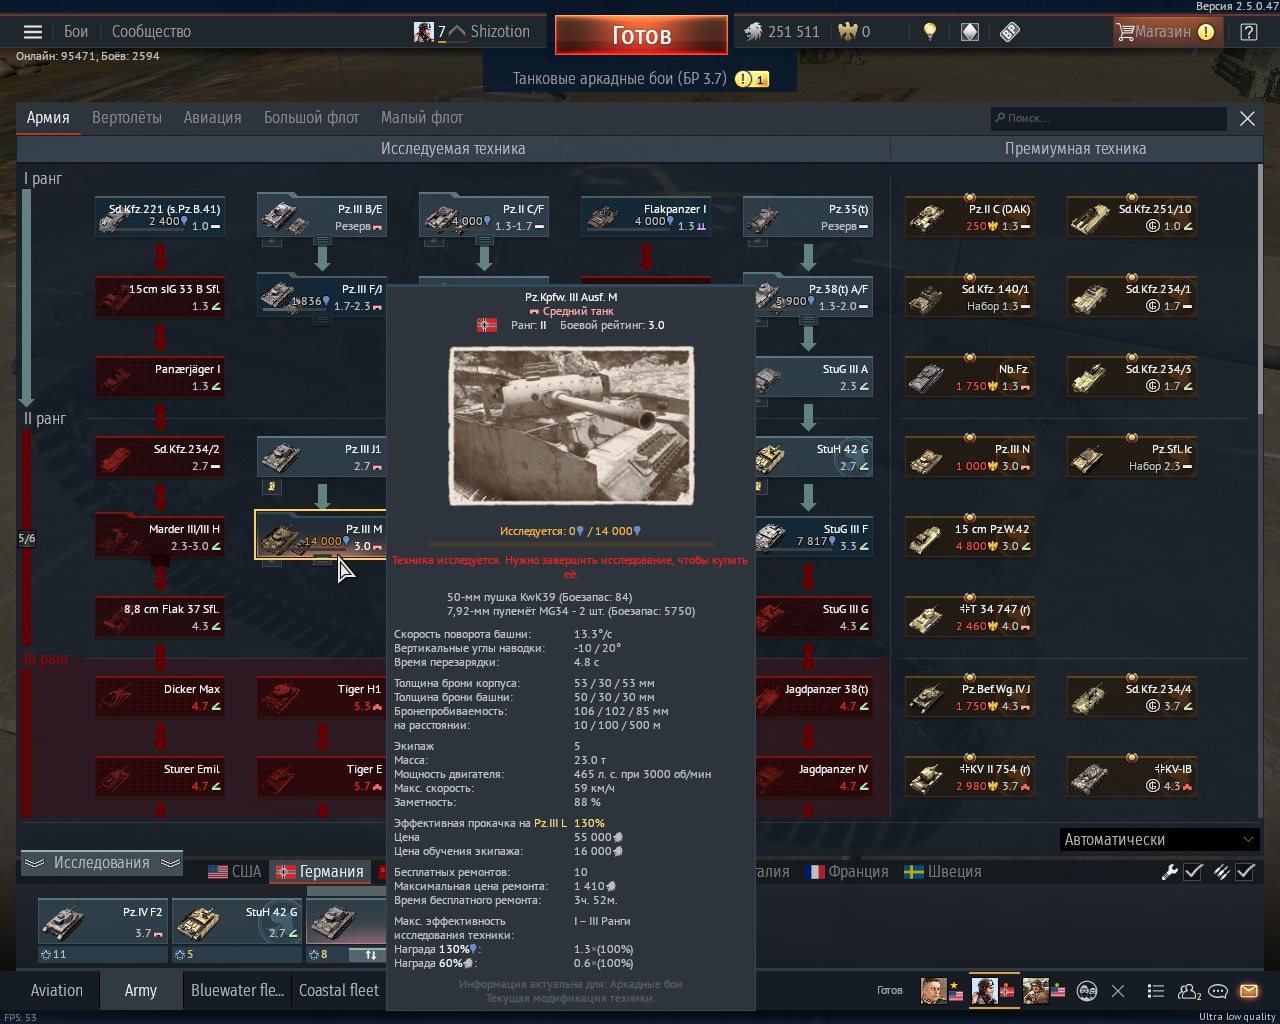The height and width of the screenshot is (1024, 1280).
Task: Click the squad members round icon
Action: click(1087, 991)
